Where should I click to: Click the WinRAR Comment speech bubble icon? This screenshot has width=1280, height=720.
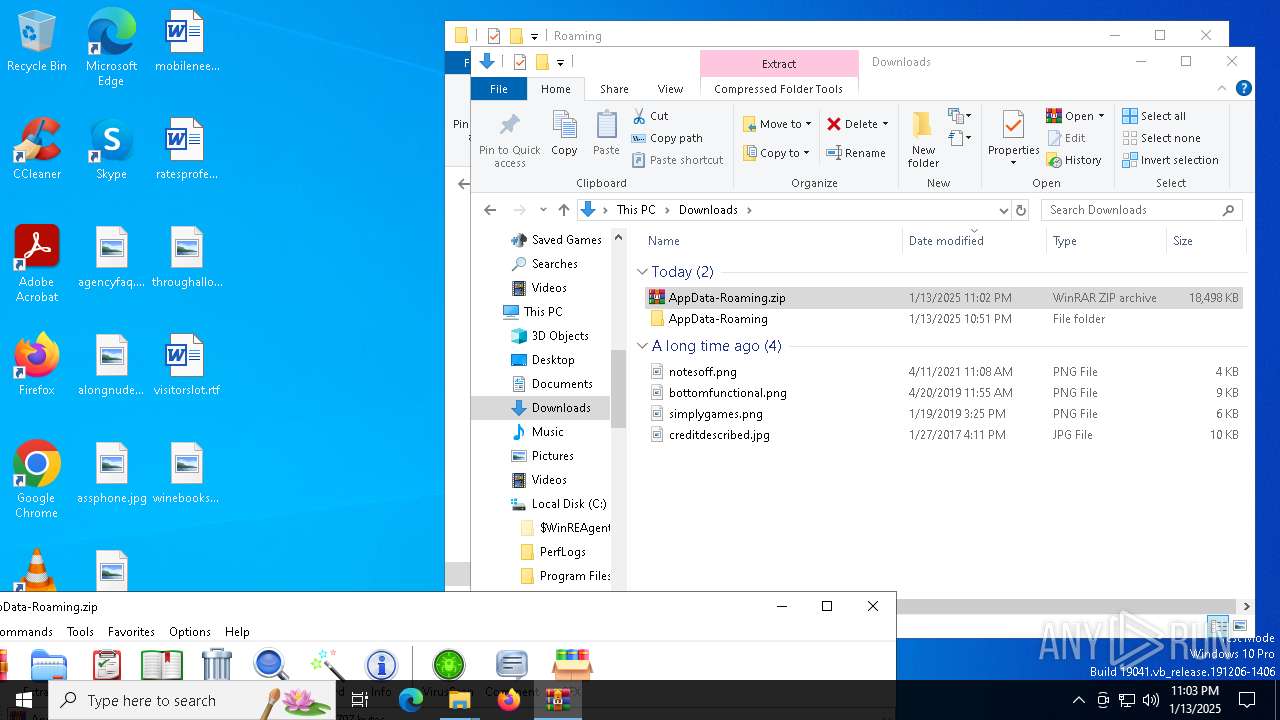tap(511, 664)
